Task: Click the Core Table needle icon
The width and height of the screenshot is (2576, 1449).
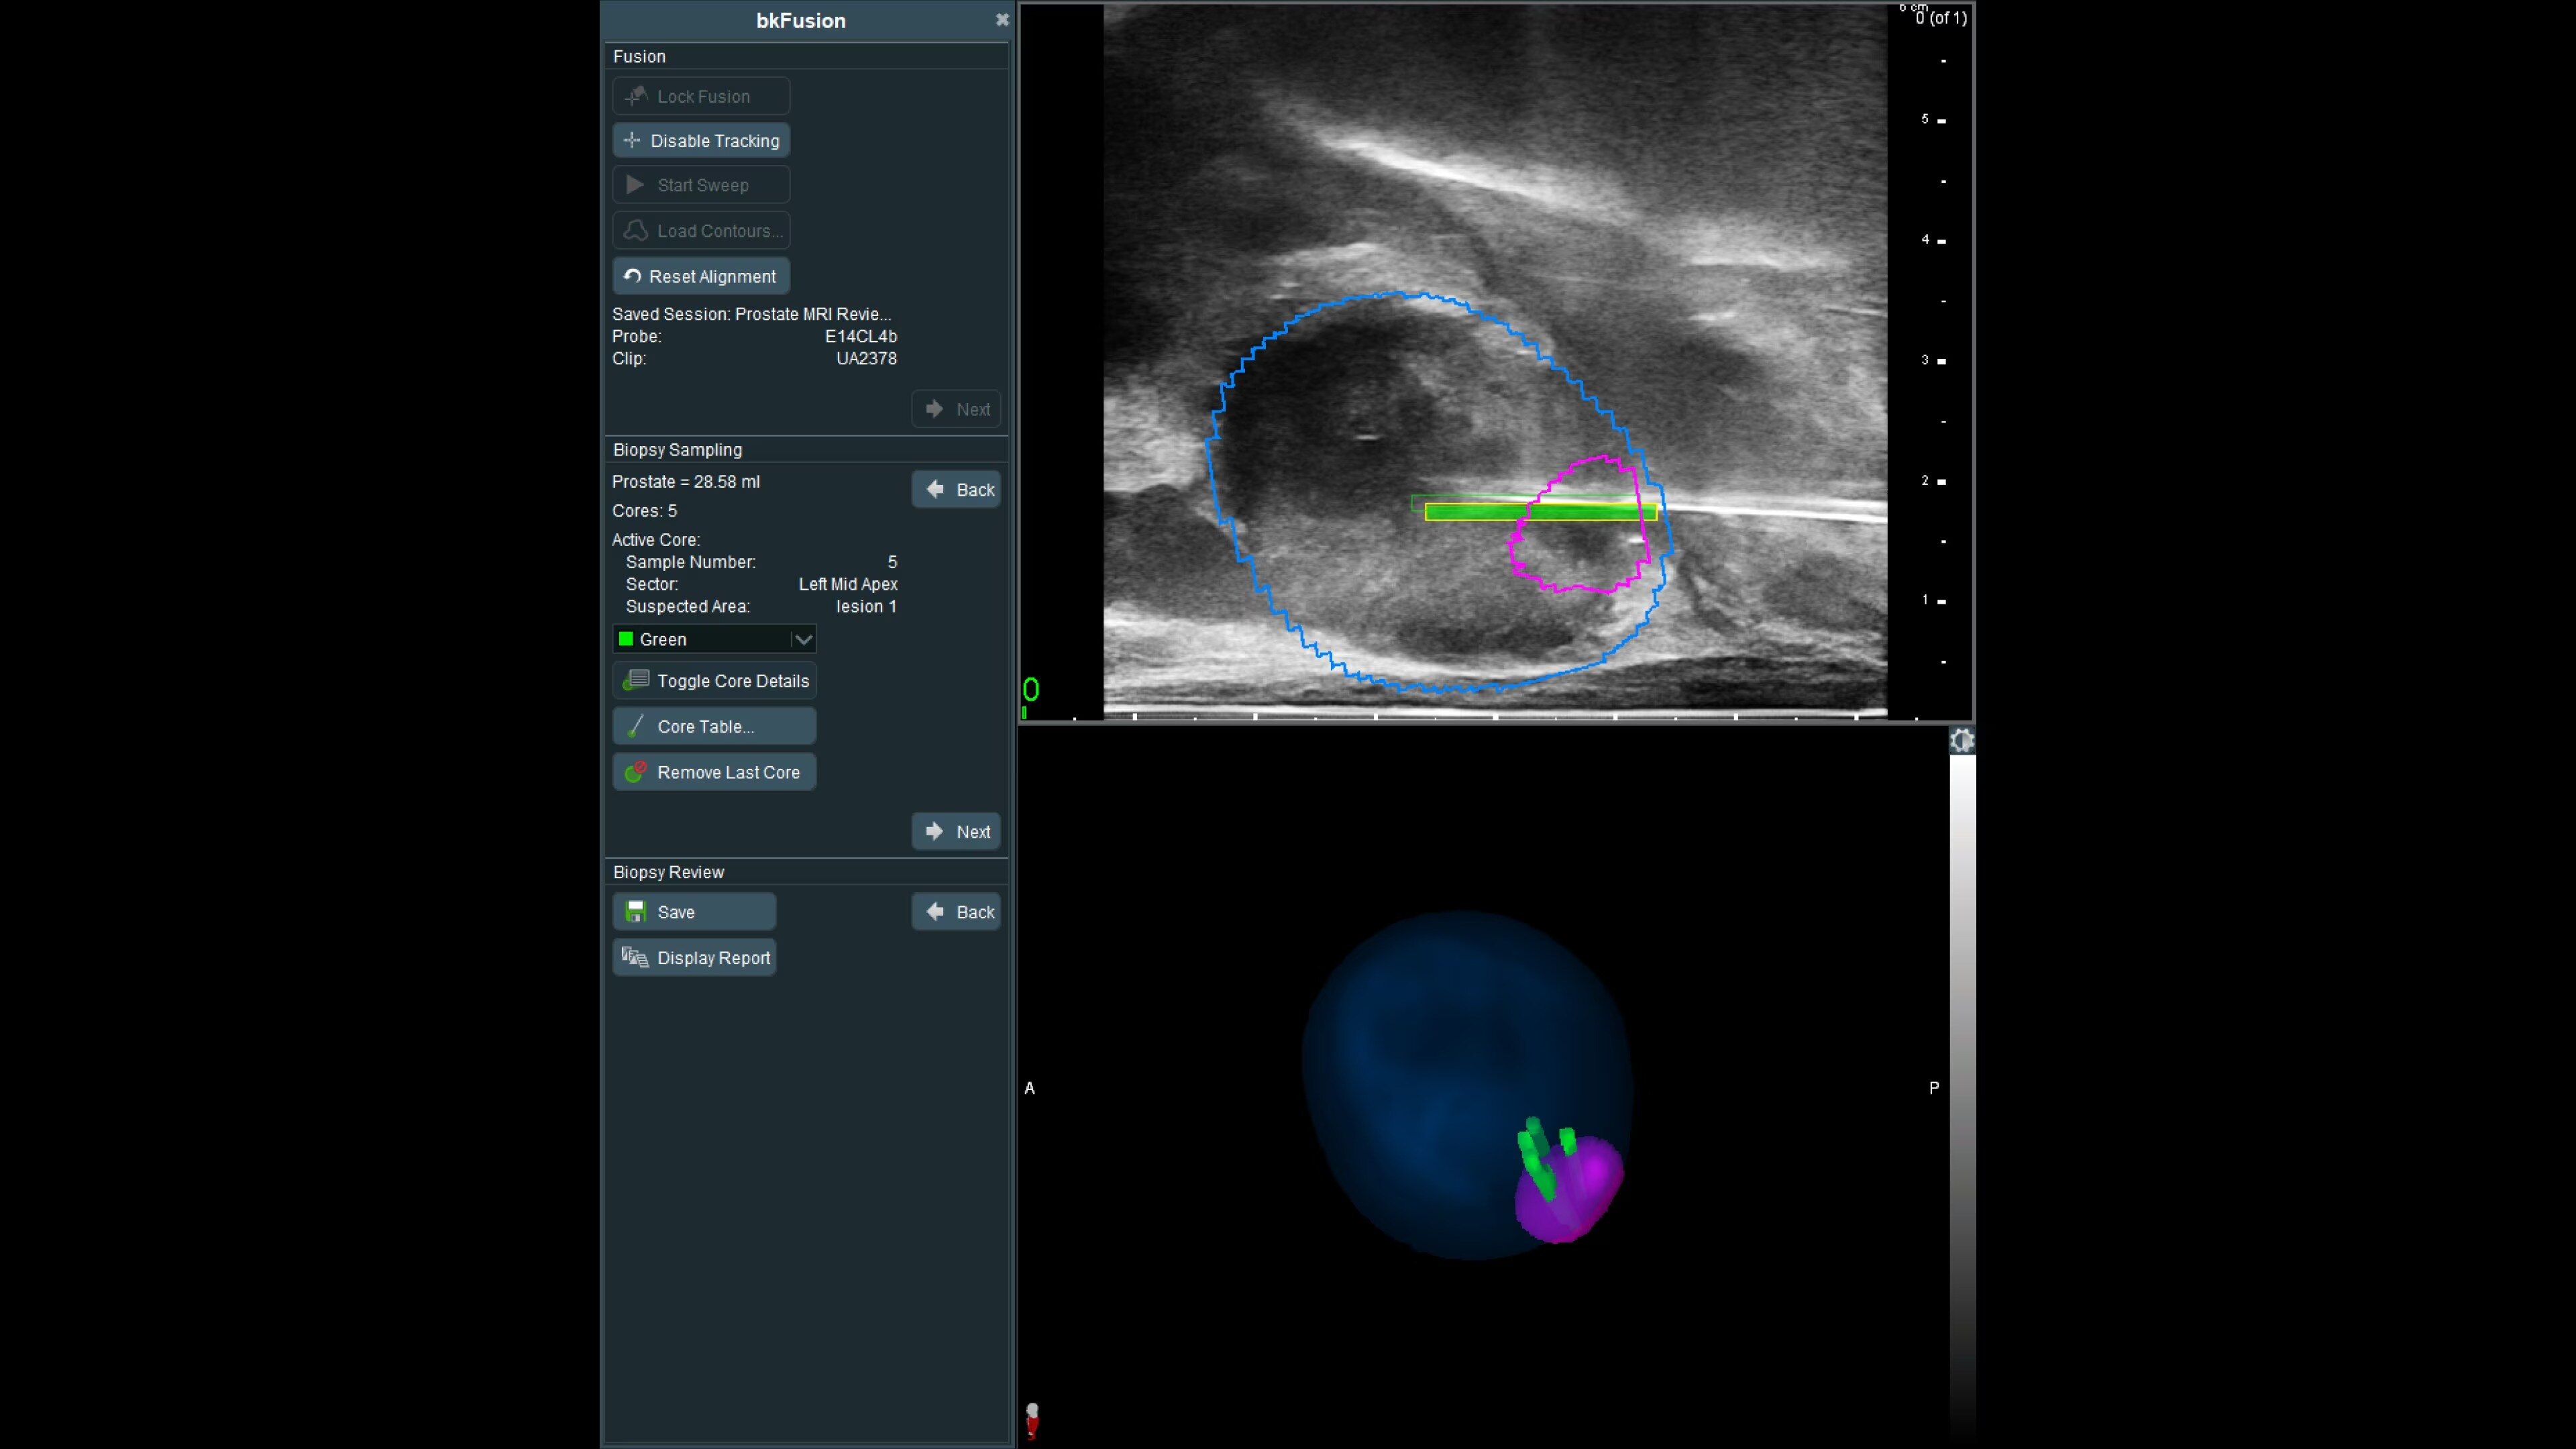Action: [635, 727]
